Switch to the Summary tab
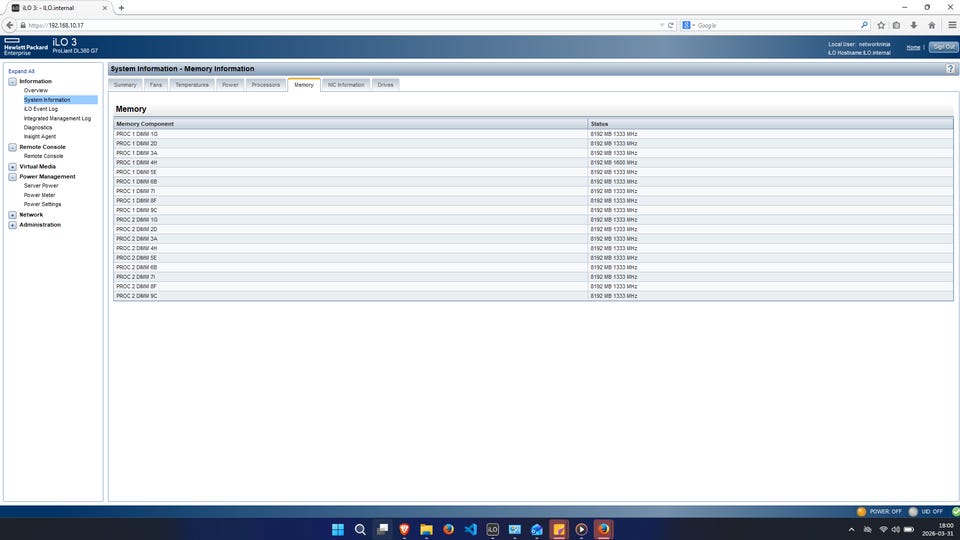 click(x=125, y=84)
